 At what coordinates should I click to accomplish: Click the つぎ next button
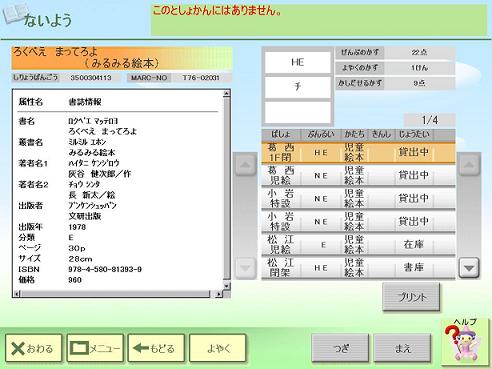tap(340, 348)
